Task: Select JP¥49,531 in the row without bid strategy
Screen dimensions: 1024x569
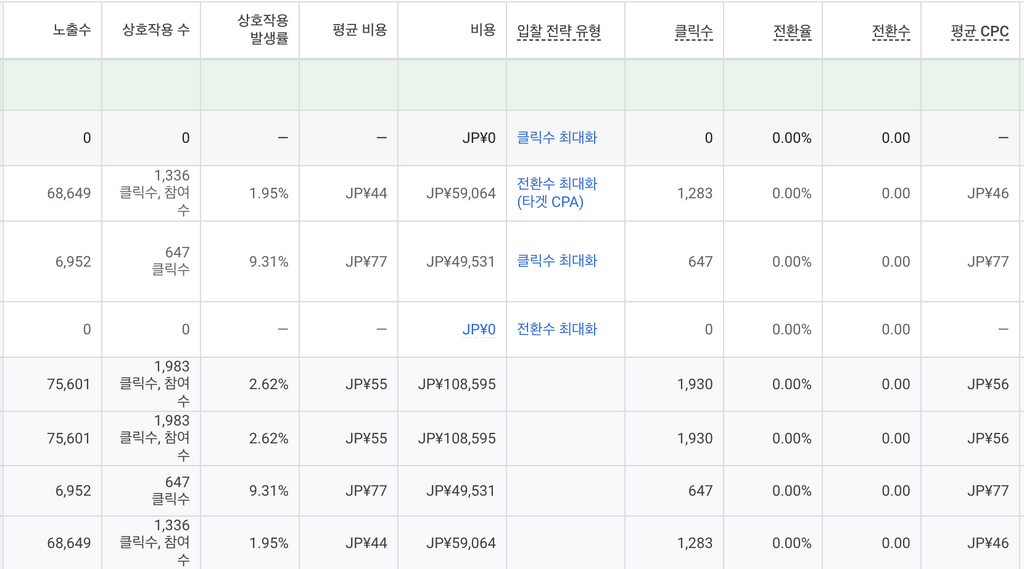Action: (461, 491)
